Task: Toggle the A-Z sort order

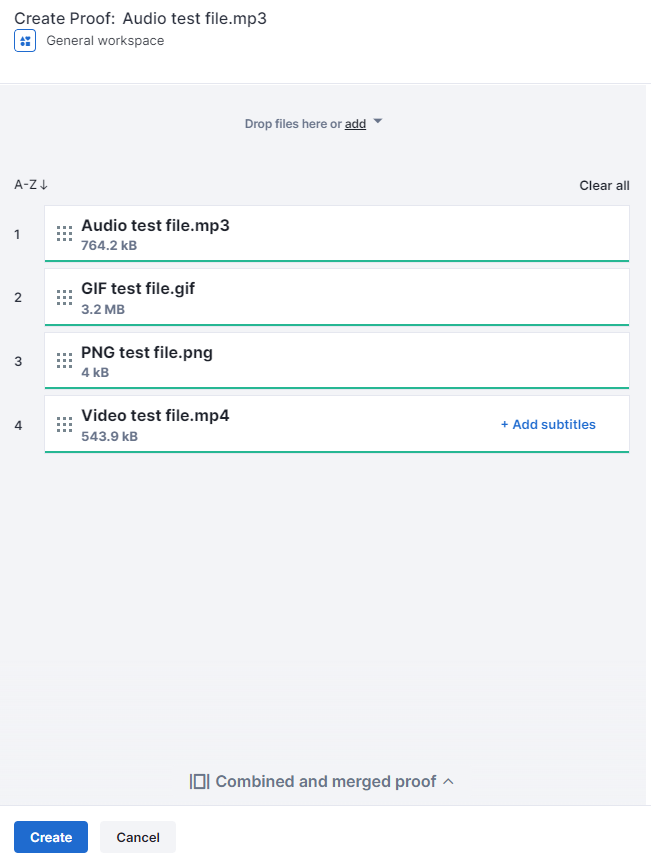Action: (x=31, y=185)
